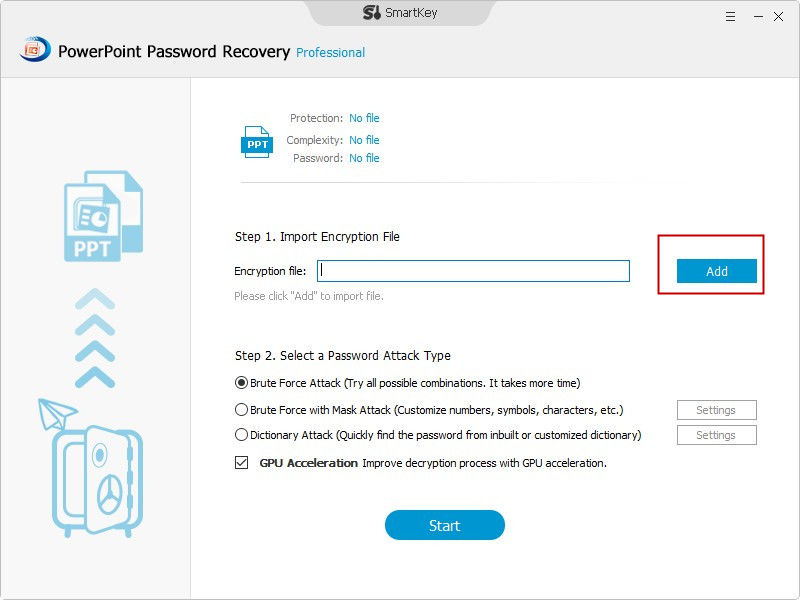800x600 pixels.
Task: Disable the GPU Acceleration checkbox
Action: pyautogui.click(x=241, y=463)
